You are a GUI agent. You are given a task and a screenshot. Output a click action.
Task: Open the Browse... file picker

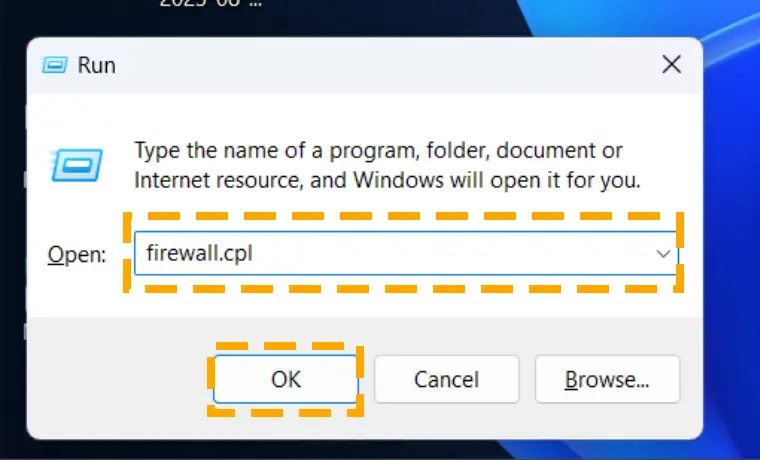click(607, 379)
